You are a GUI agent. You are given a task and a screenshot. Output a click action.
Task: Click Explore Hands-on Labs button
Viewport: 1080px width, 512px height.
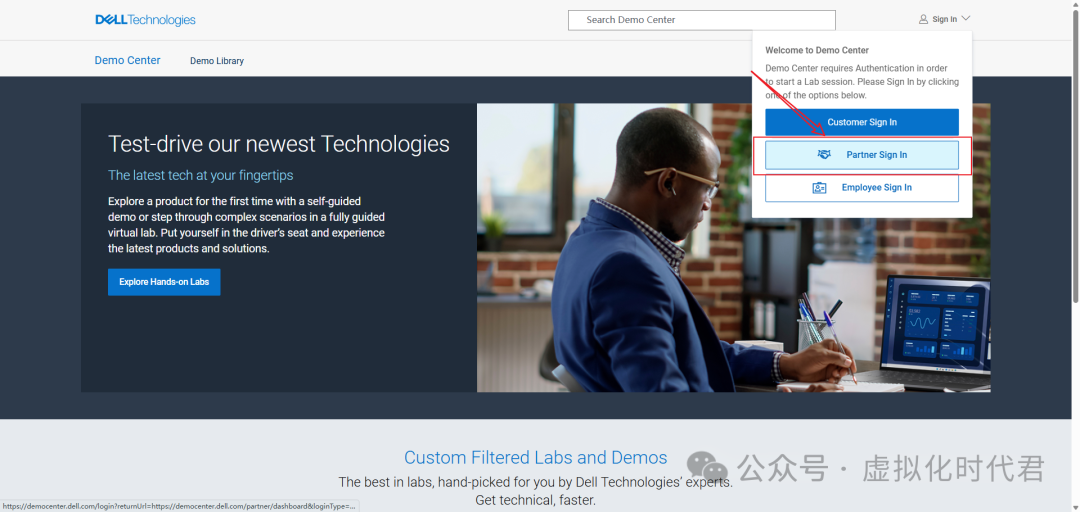pos(164,282)
